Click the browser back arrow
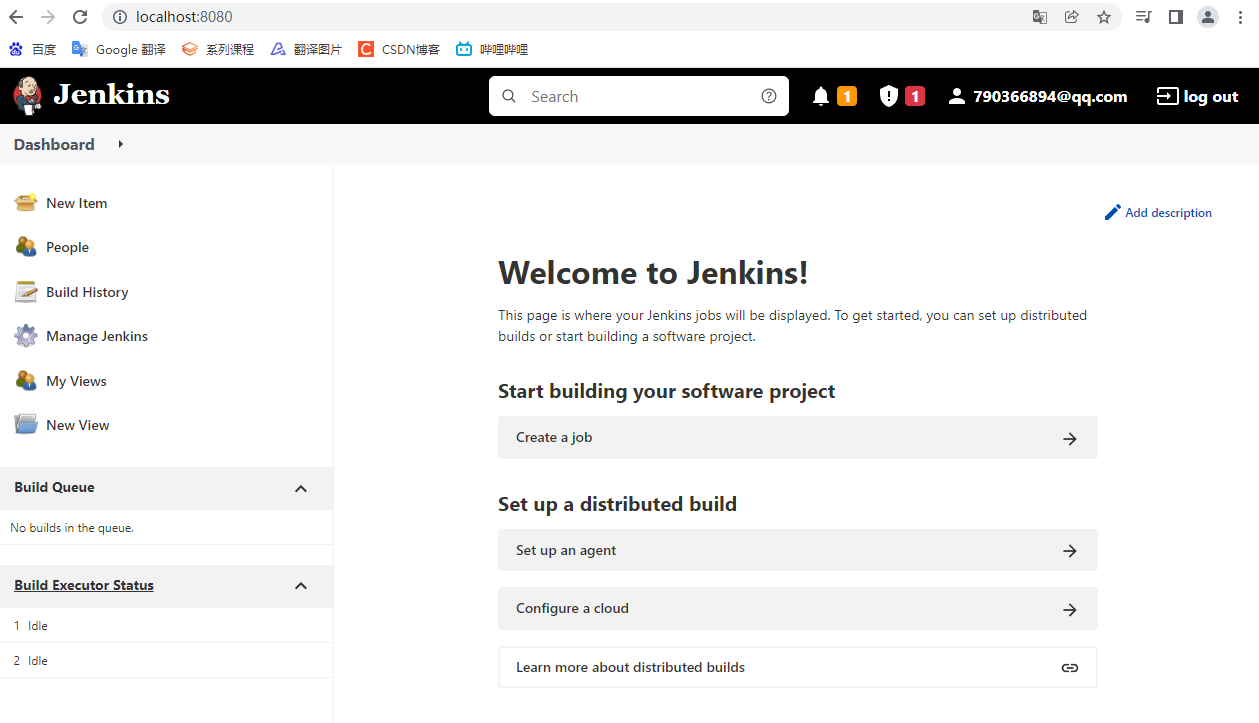Screen dimensions: 1259x723 point(16,17)
